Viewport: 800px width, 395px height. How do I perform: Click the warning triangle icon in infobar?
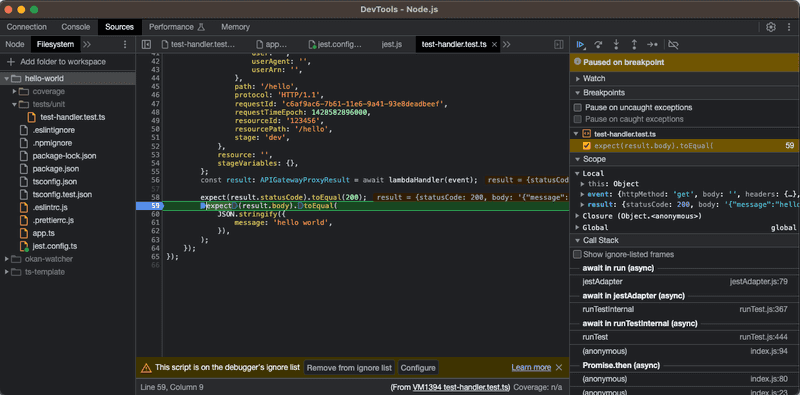point(146,367)
